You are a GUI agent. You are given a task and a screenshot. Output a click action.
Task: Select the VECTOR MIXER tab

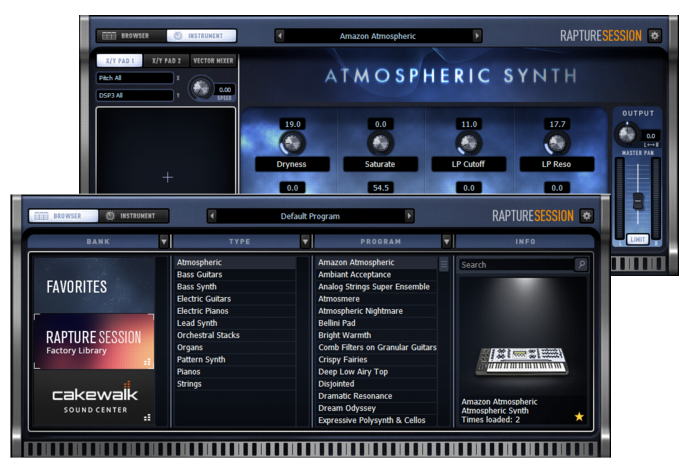213,61
